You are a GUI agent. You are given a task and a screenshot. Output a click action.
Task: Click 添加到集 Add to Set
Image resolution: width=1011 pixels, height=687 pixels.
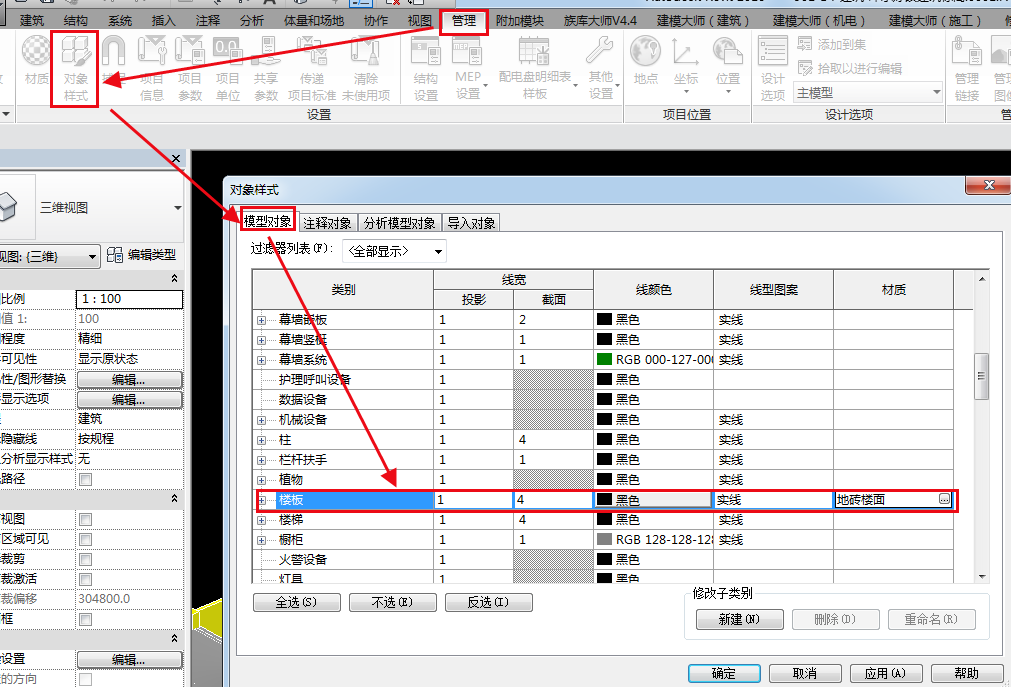click(x=832, y=45)
